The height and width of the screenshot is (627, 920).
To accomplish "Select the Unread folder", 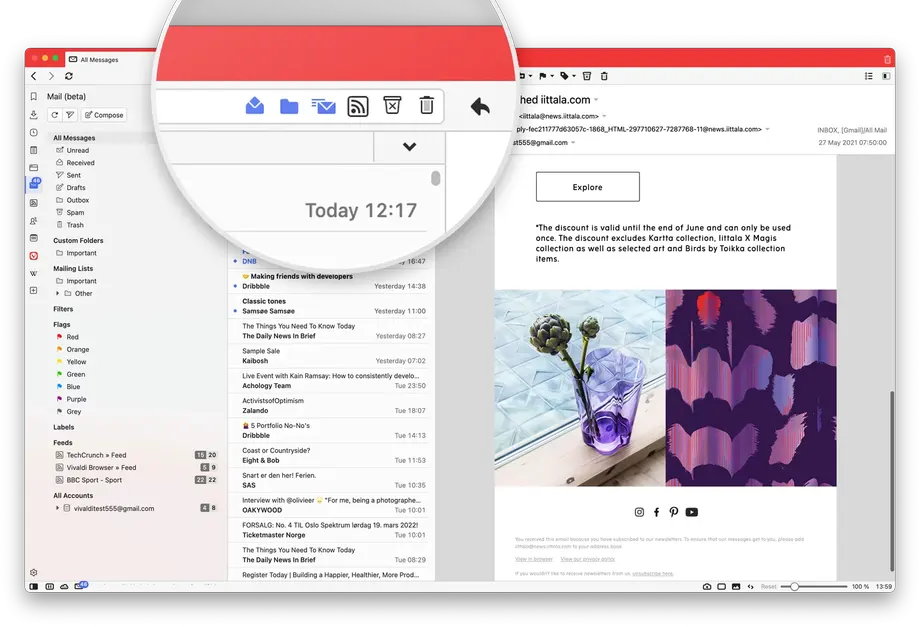I will (x=72, y=150).
